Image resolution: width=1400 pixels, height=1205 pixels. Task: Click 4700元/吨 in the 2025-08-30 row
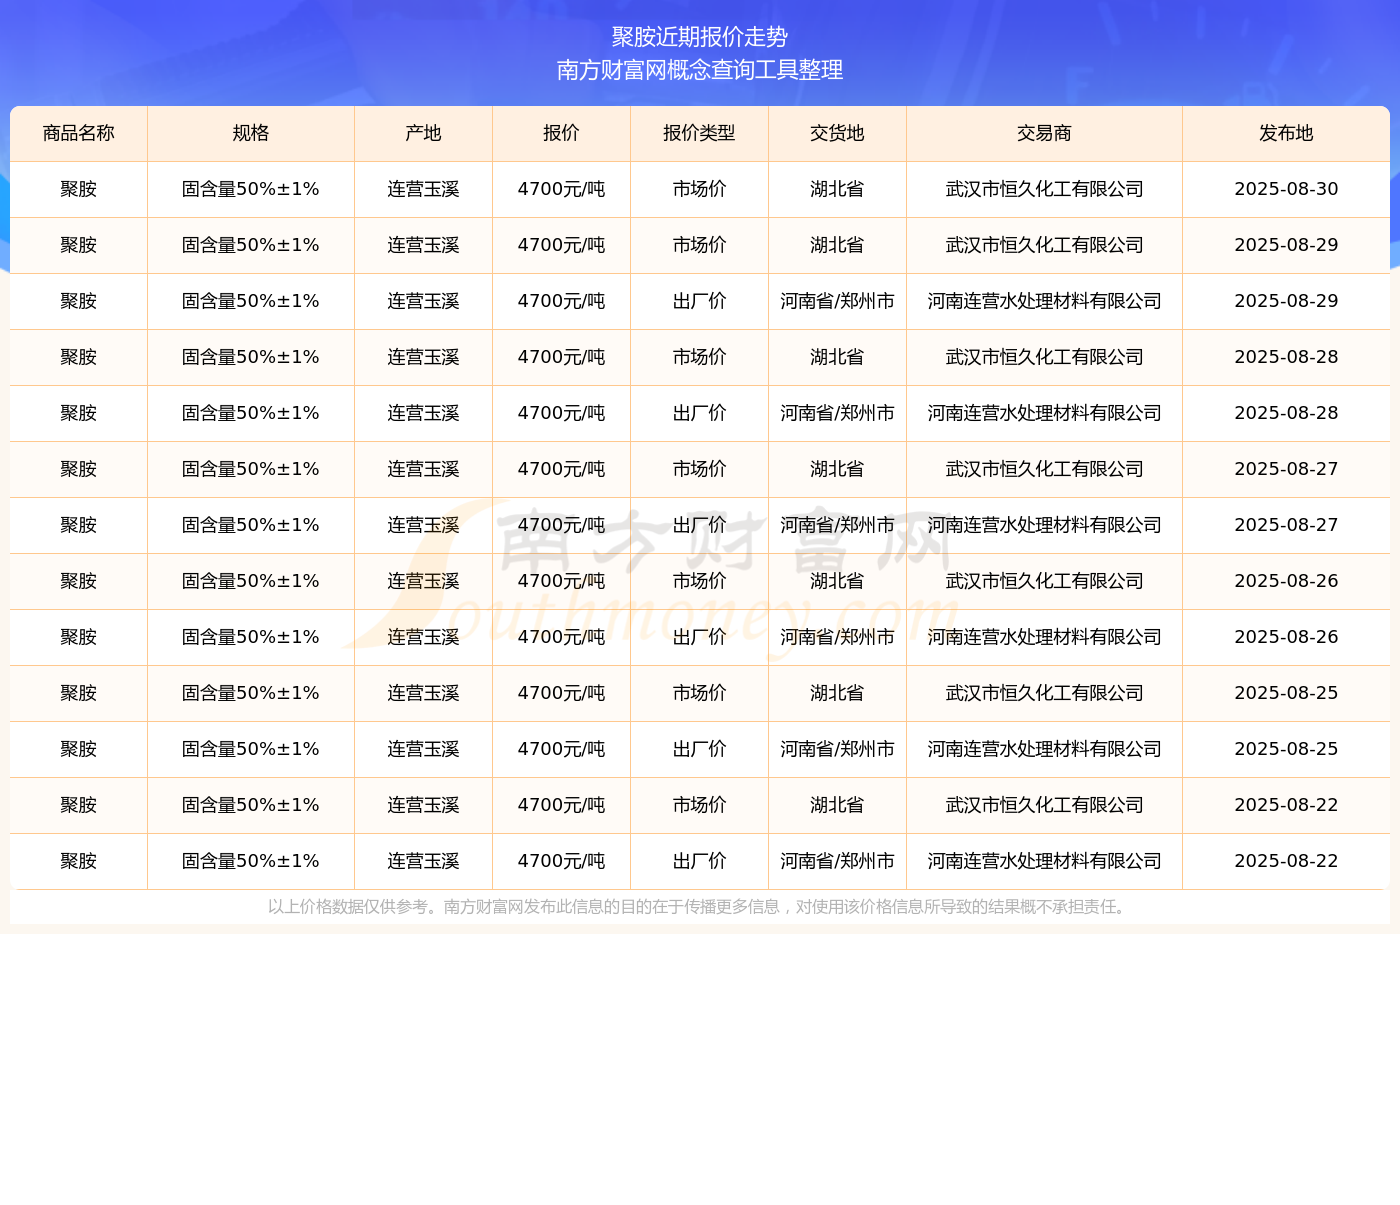(561, 189)
